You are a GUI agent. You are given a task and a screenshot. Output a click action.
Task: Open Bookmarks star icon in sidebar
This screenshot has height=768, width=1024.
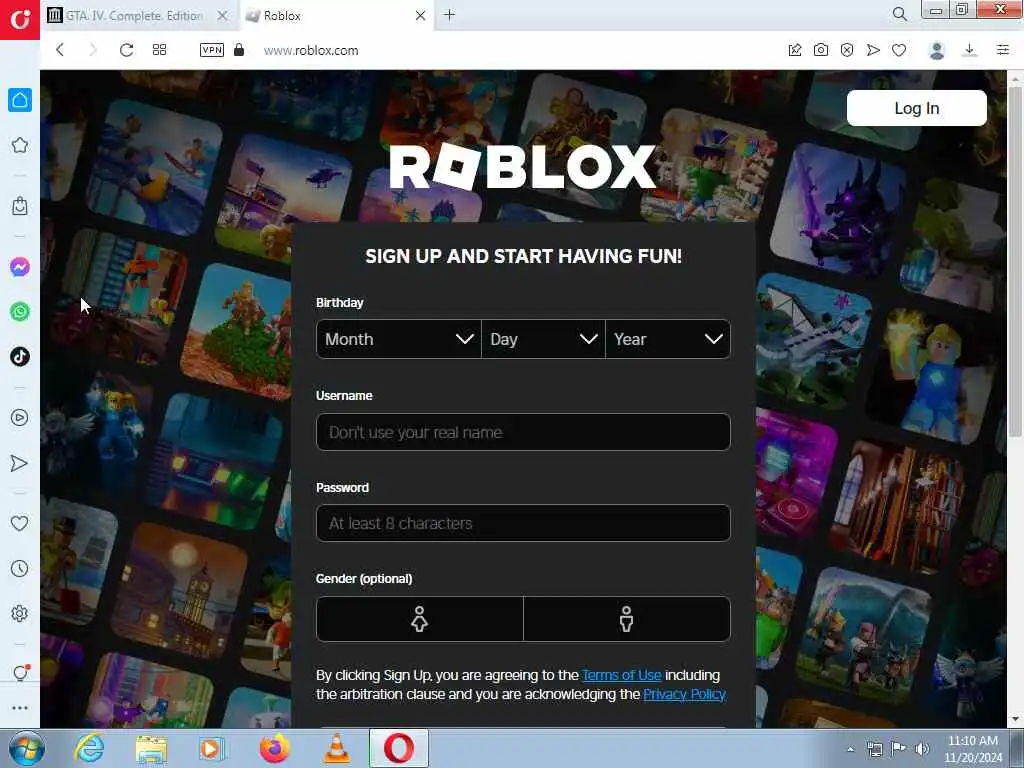coord(20,145)
